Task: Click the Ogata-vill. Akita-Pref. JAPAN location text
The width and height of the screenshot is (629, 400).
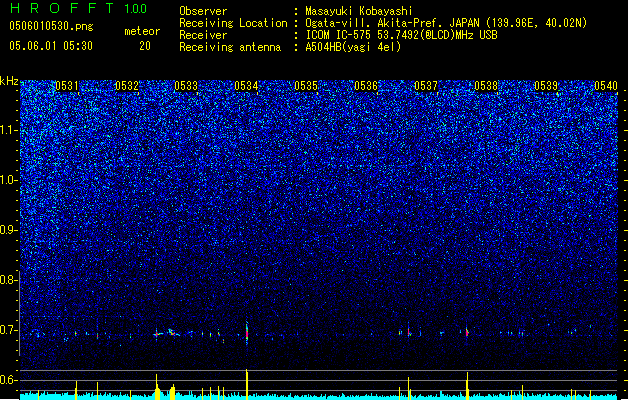Action: point(446,23)
